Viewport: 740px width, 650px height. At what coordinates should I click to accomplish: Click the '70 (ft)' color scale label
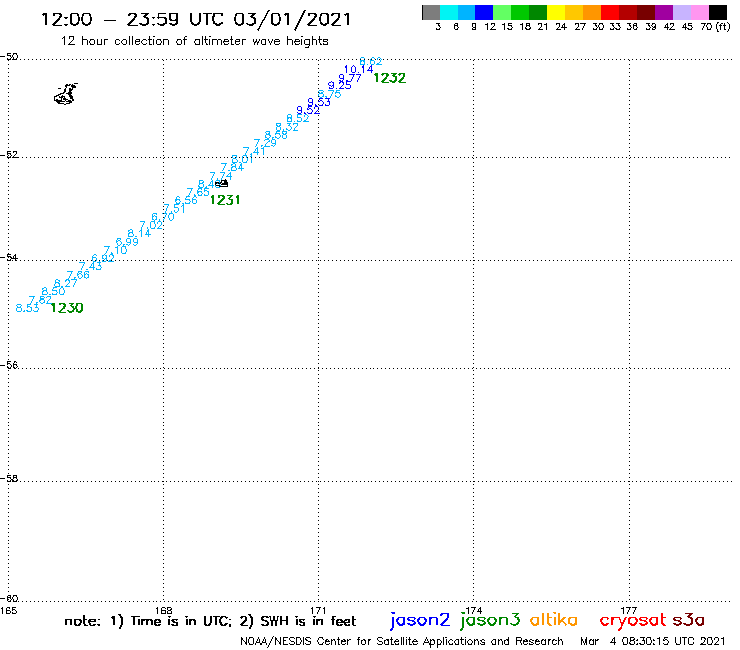(x=715, y=27)
